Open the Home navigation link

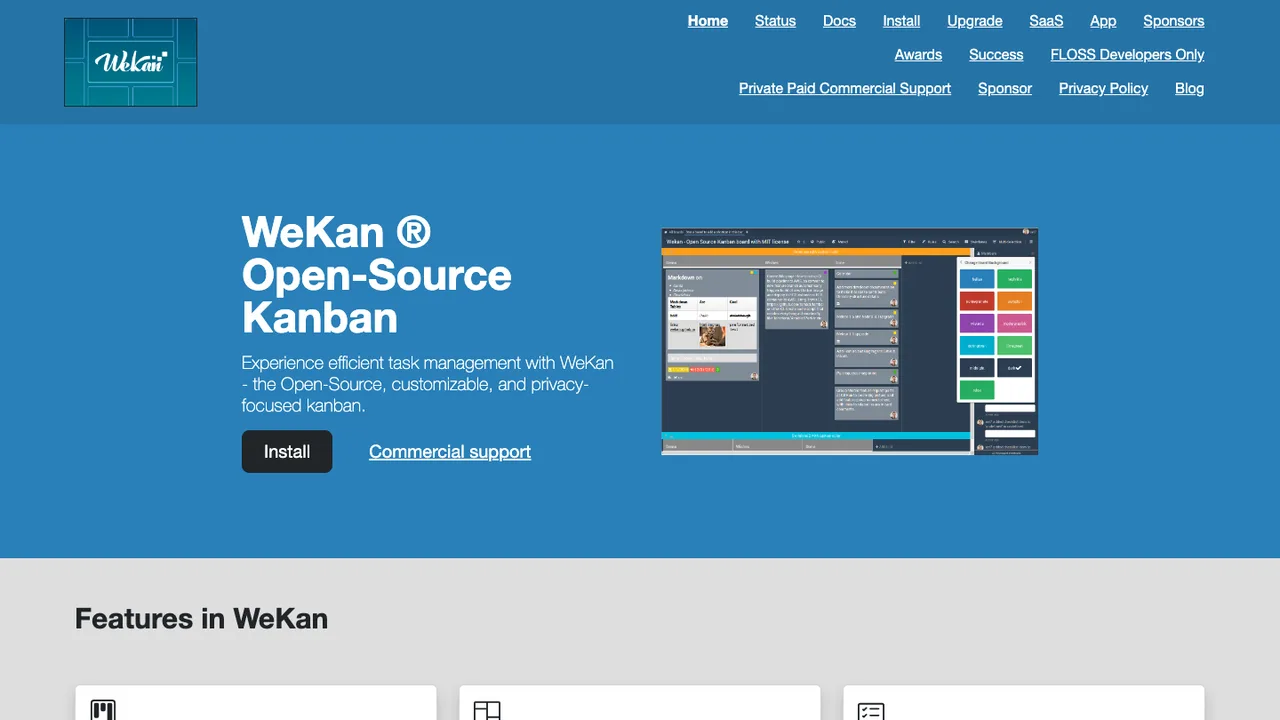708,21
